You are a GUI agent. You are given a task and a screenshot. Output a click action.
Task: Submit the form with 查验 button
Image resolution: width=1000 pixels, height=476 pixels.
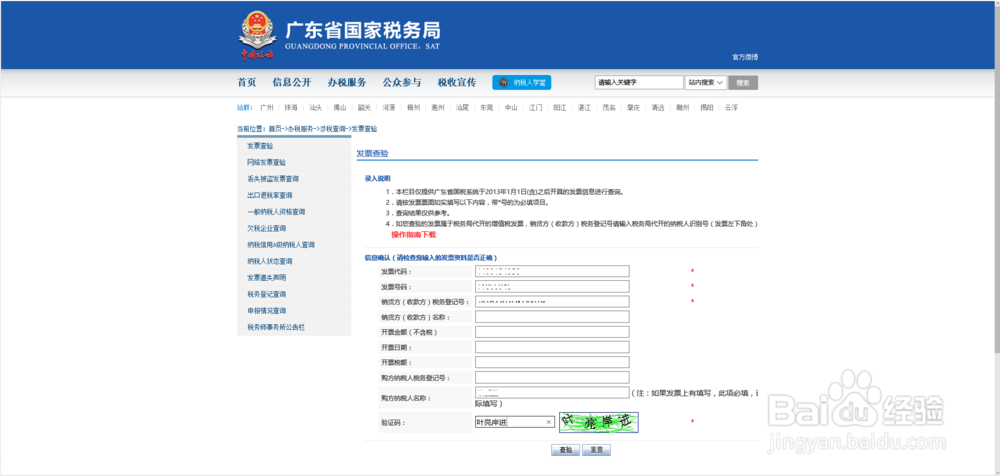[x=565, y=450]
